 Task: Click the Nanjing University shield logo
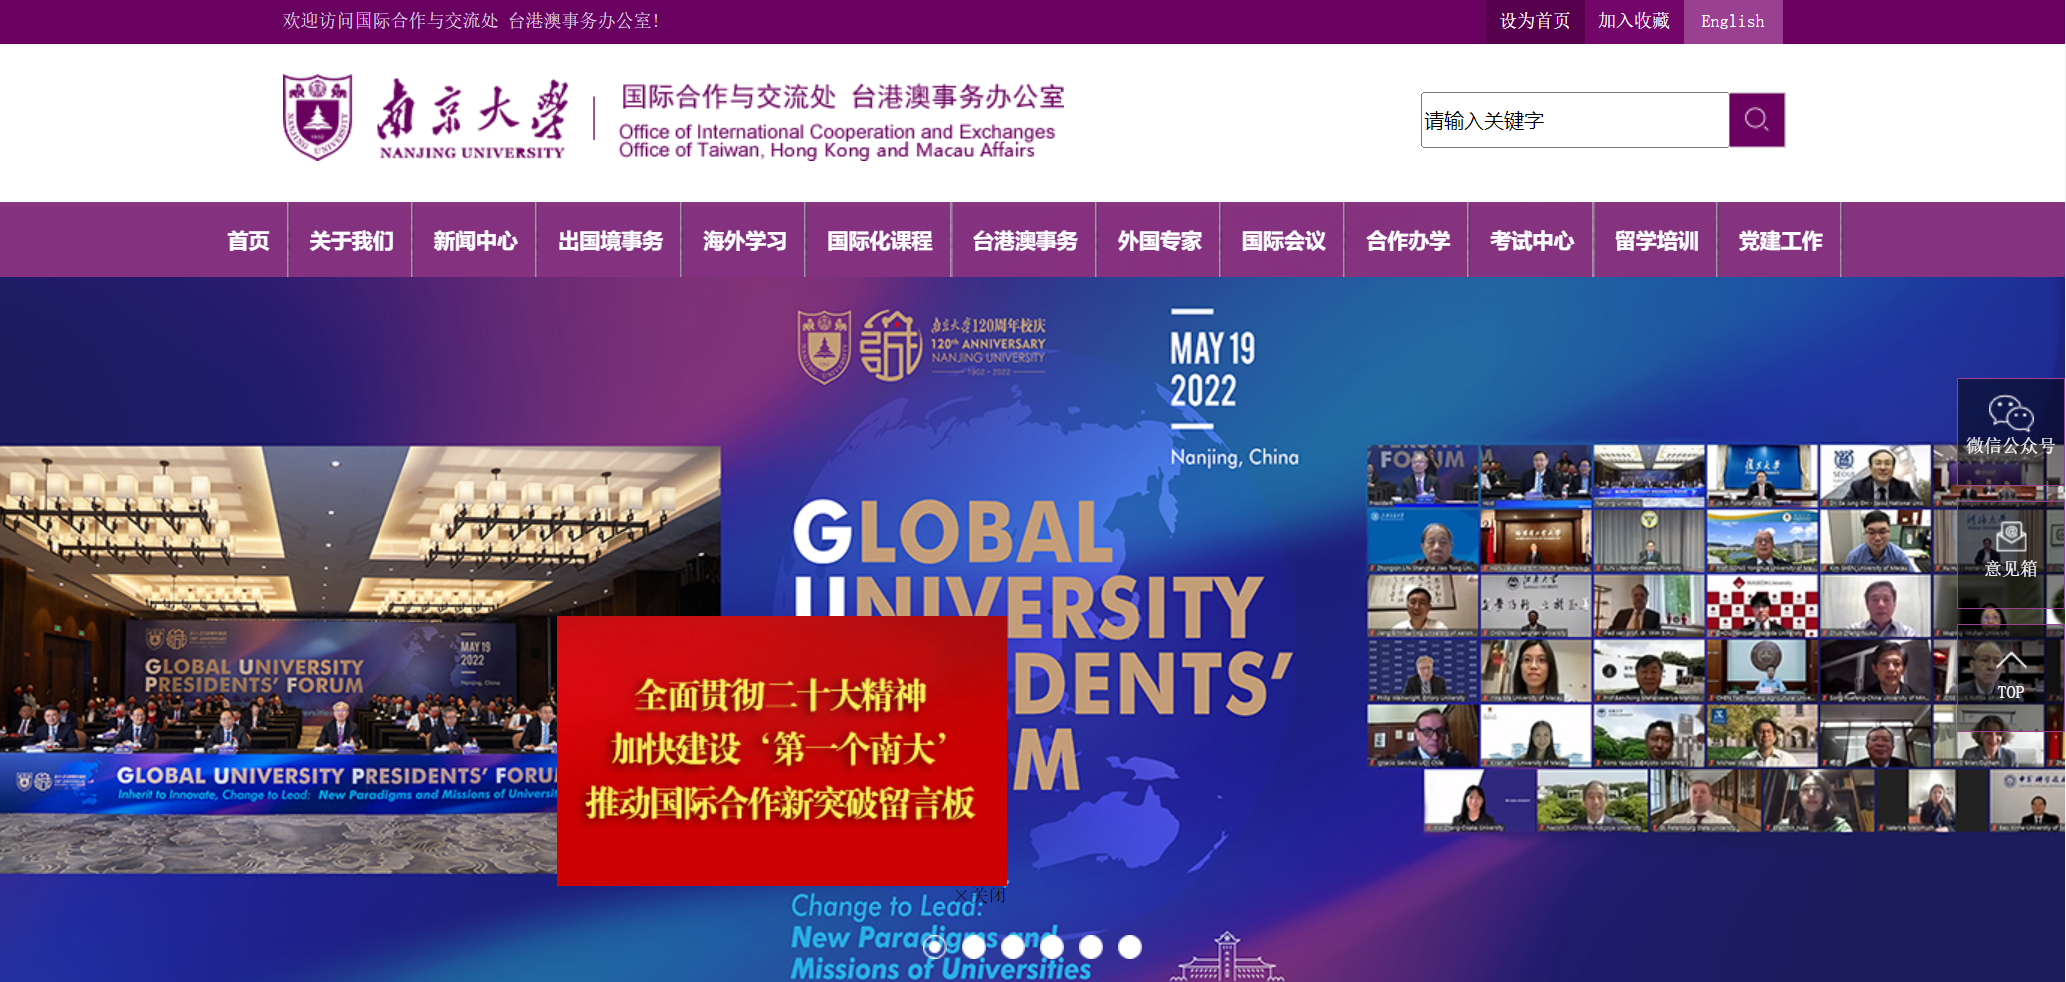click(x=317, y=117)
